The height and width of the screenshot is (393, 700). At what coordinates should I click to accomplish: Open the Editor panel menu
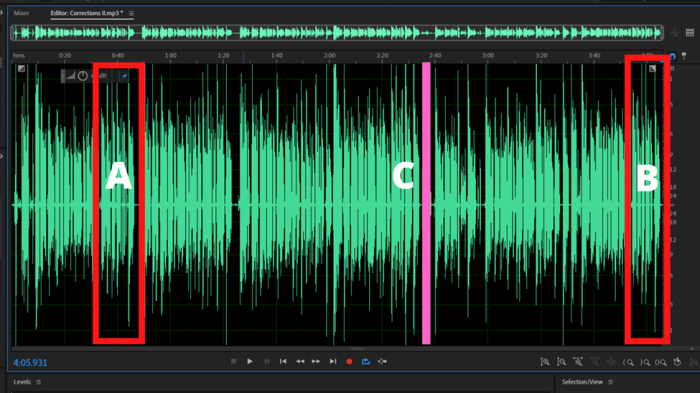pos(131,13)
